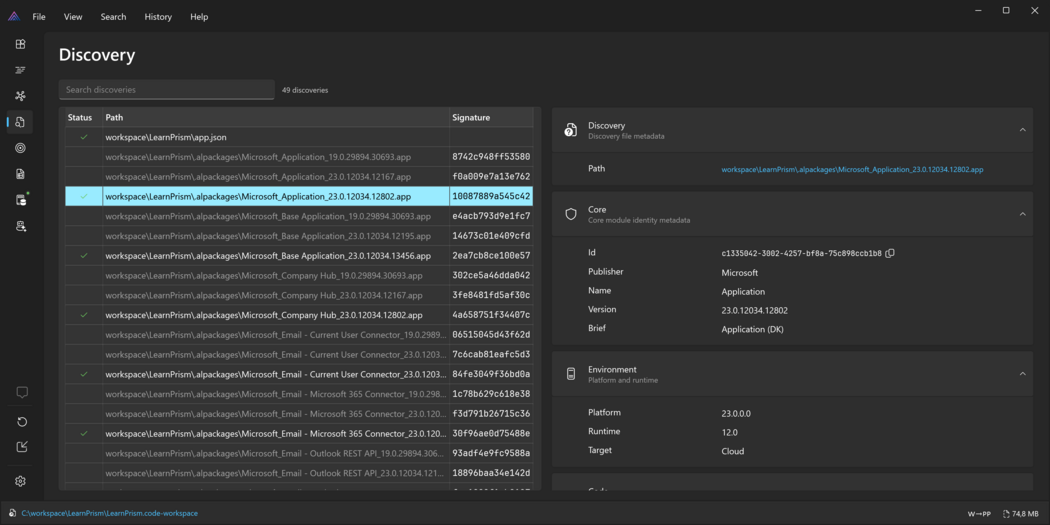This screenshot has width=1050, height=525.
Task: Open the settings gear icon
Action: [21, 481]
